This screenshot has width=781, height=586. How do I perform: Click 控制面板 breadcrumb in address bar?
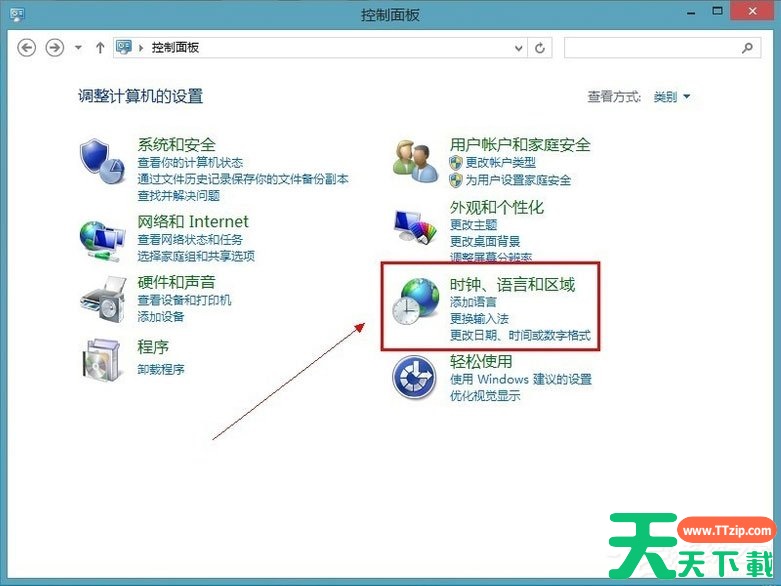click(x=175, y=47)
